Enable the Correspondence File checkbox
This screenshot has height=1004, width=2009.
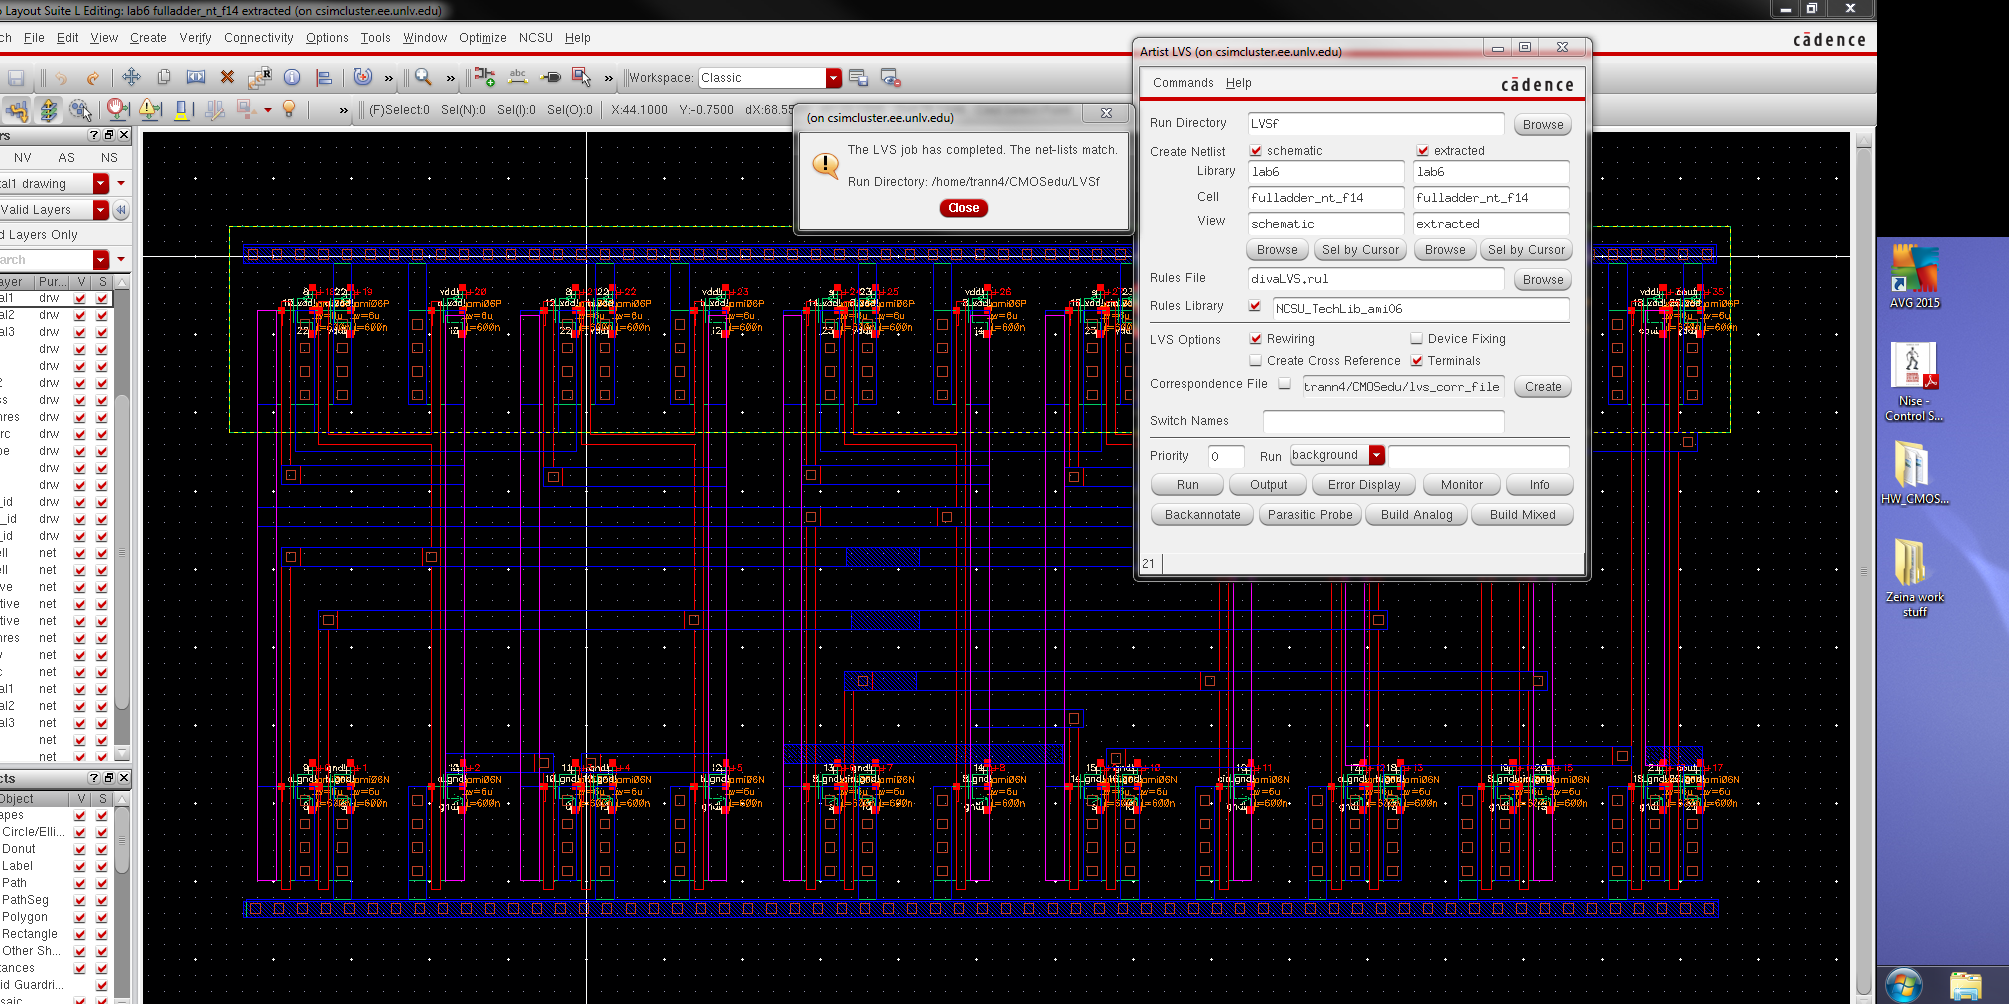pos(1285,384)
